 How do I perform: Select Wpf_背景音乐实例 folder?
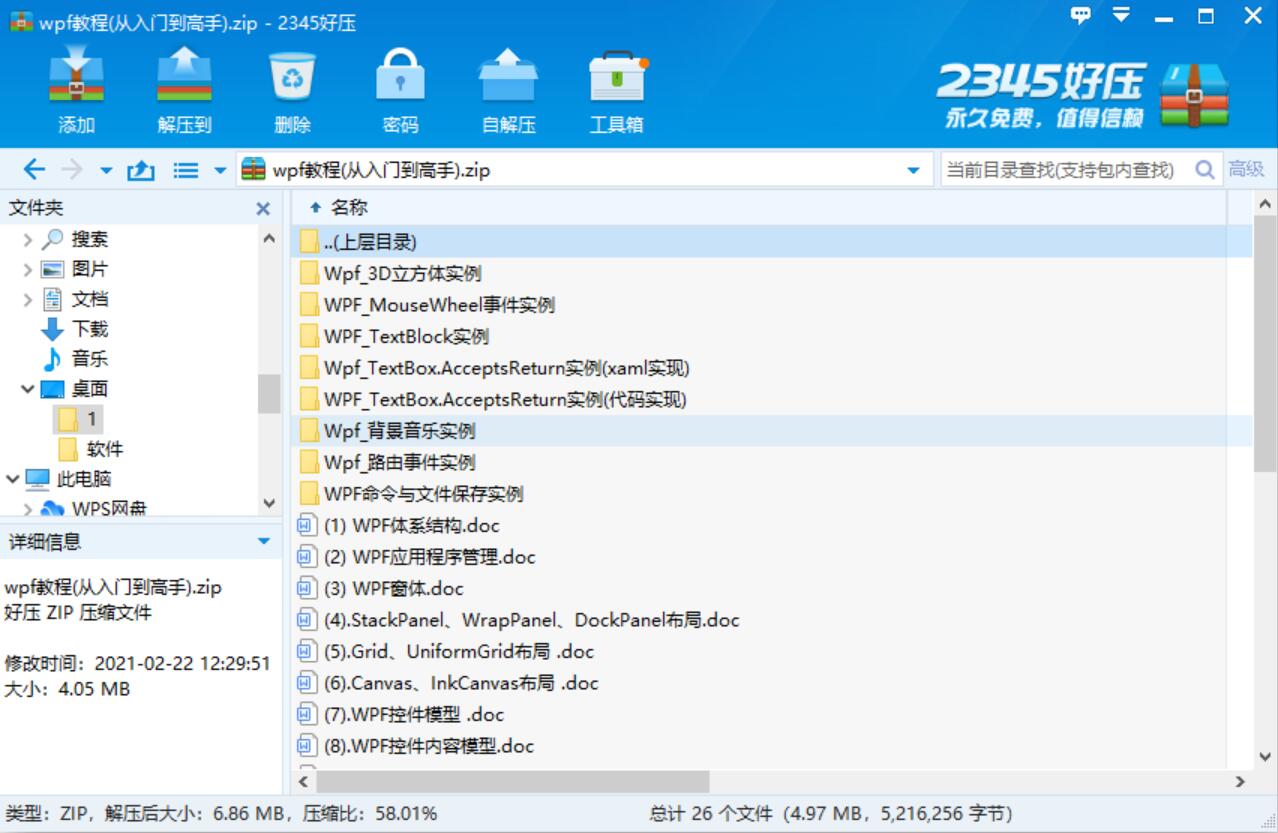(x=772, y=431)
